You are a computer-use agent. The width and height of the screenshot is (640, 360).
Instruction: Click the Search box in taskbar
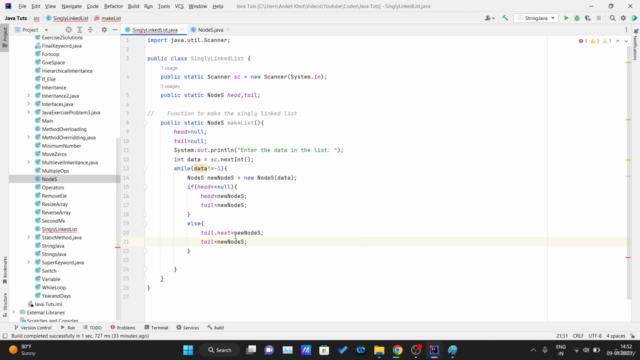[x=220, y=350]
